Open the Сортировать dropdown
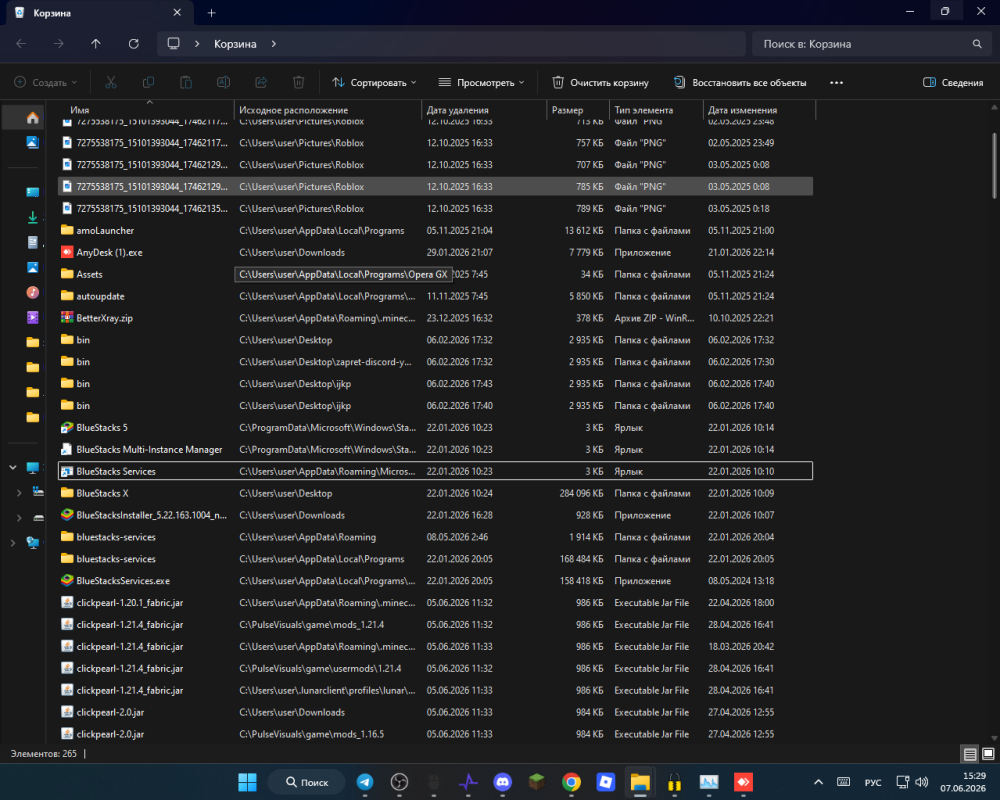The width and height of the screenshot is (1000, 800). (x=374, y=82)
